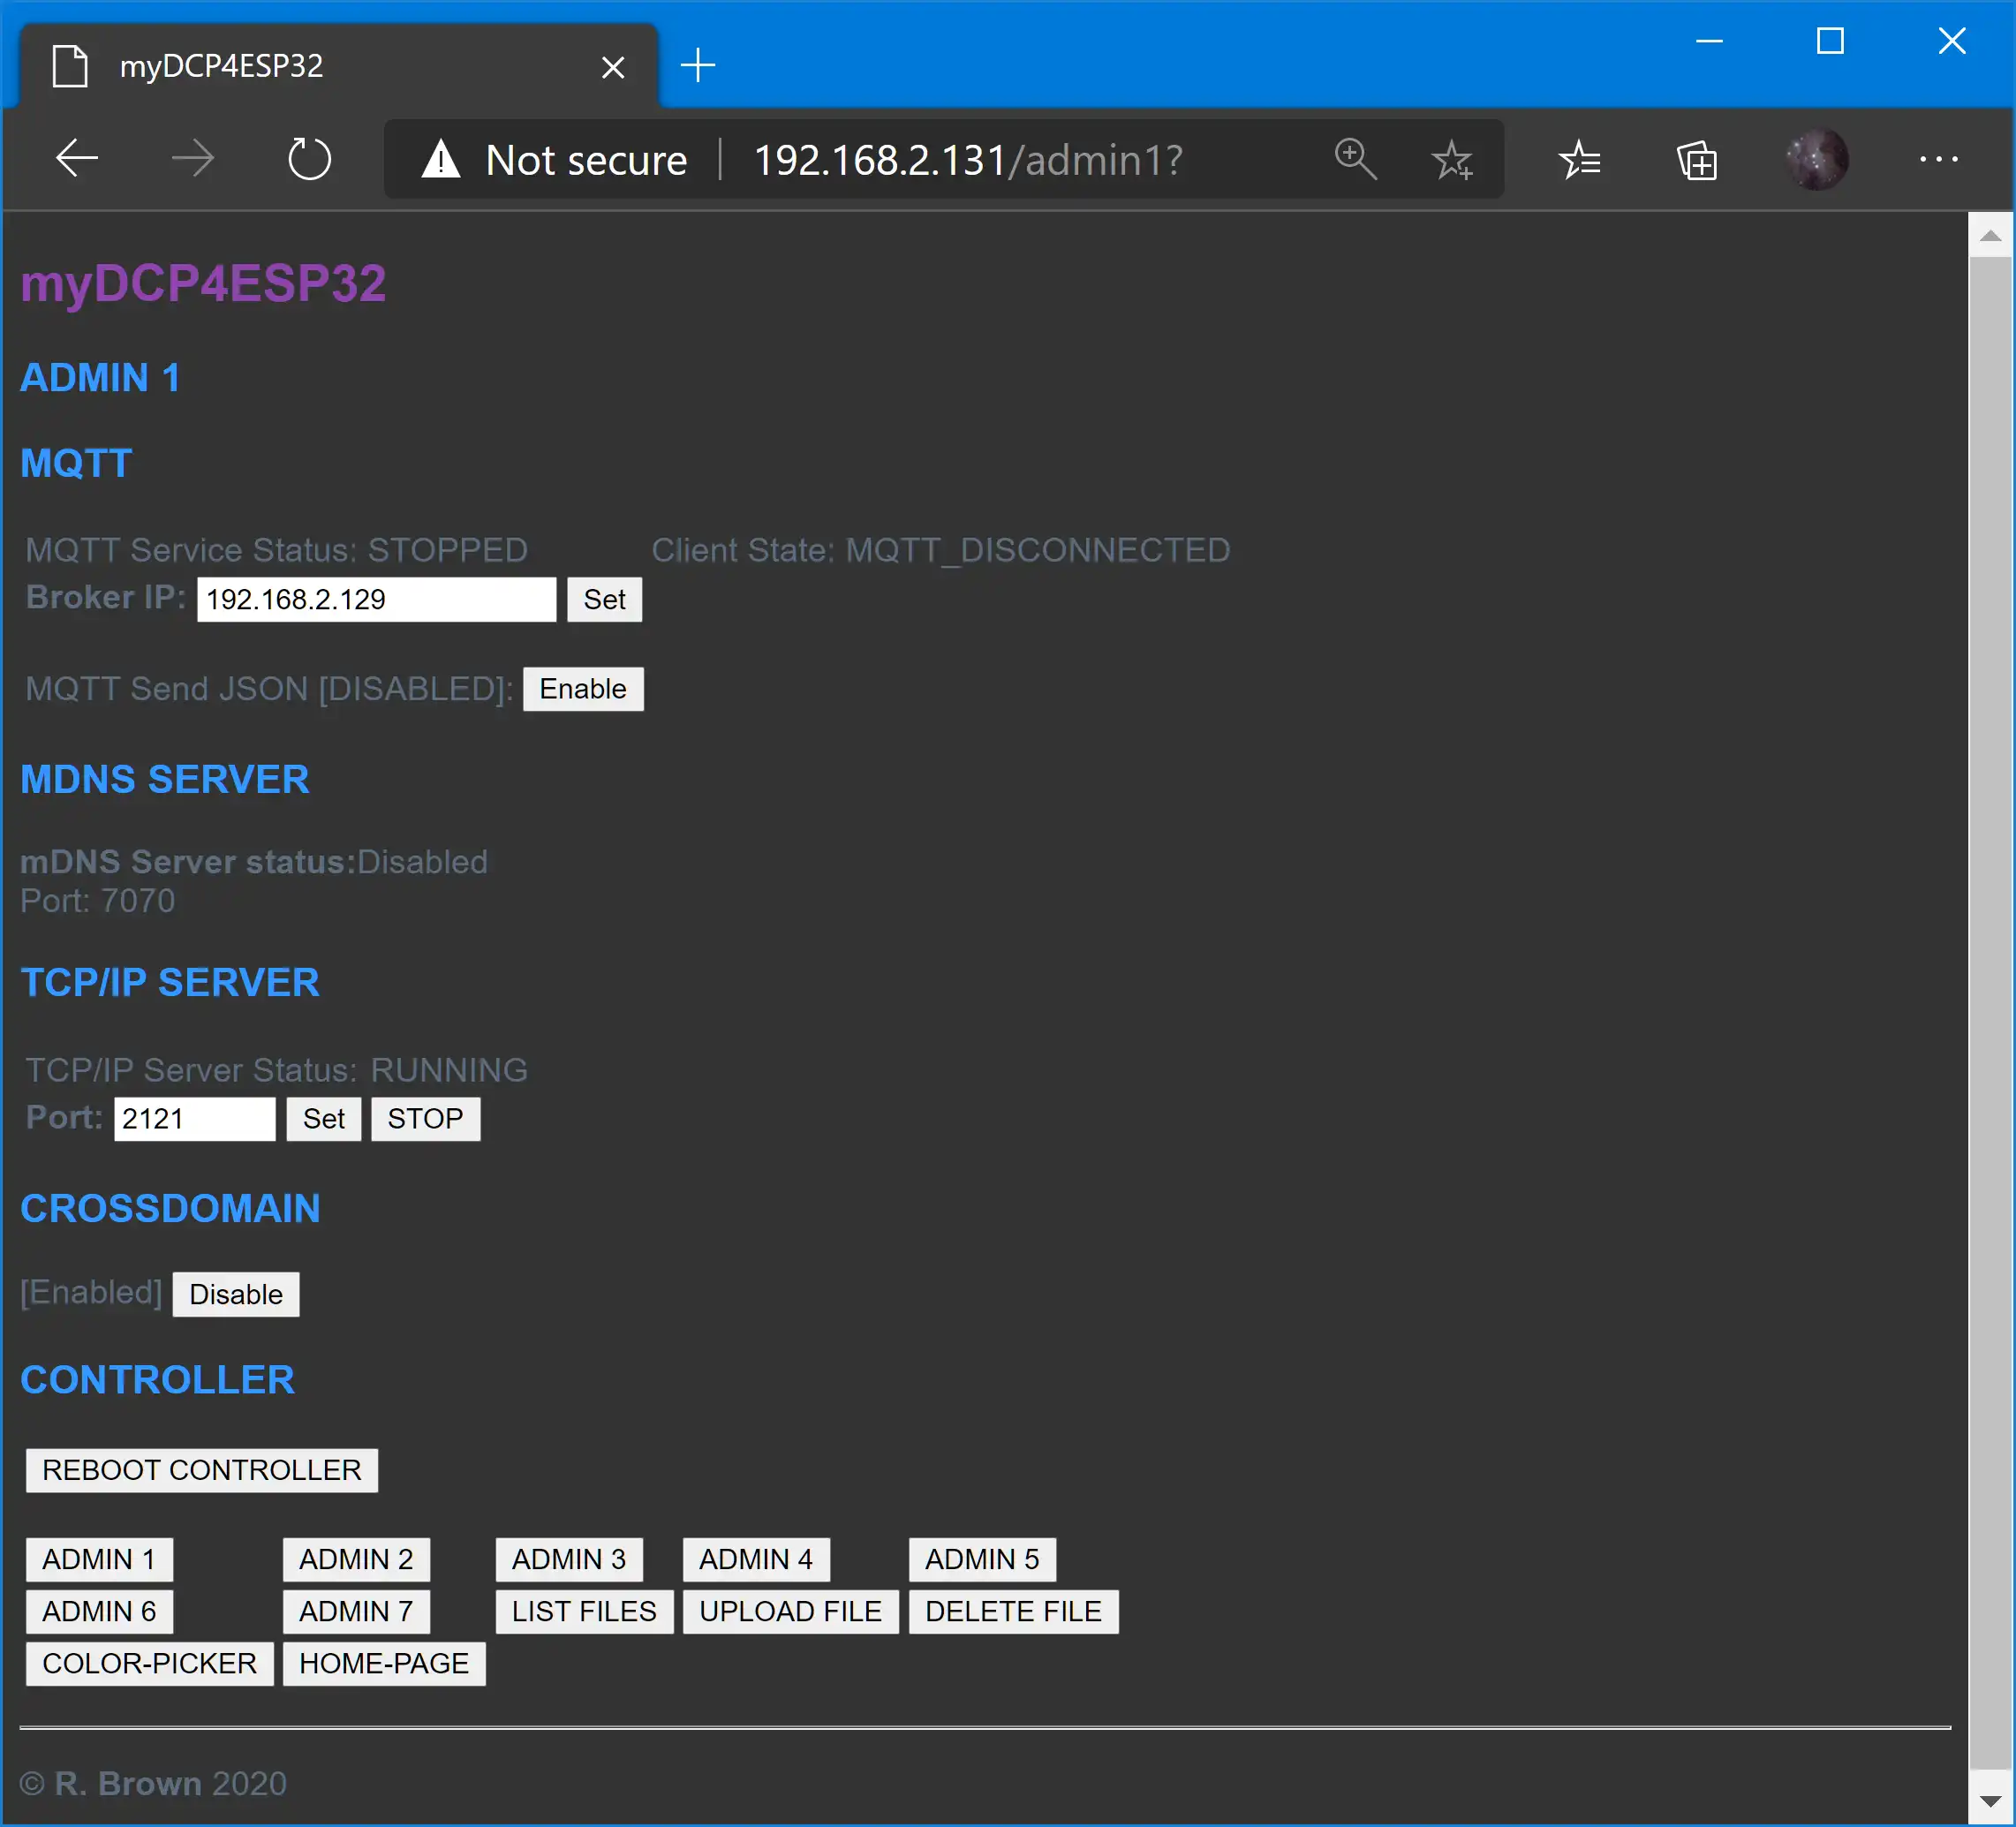
Task: Enable MQTT Send JSON feature
Action: (583, 687)
